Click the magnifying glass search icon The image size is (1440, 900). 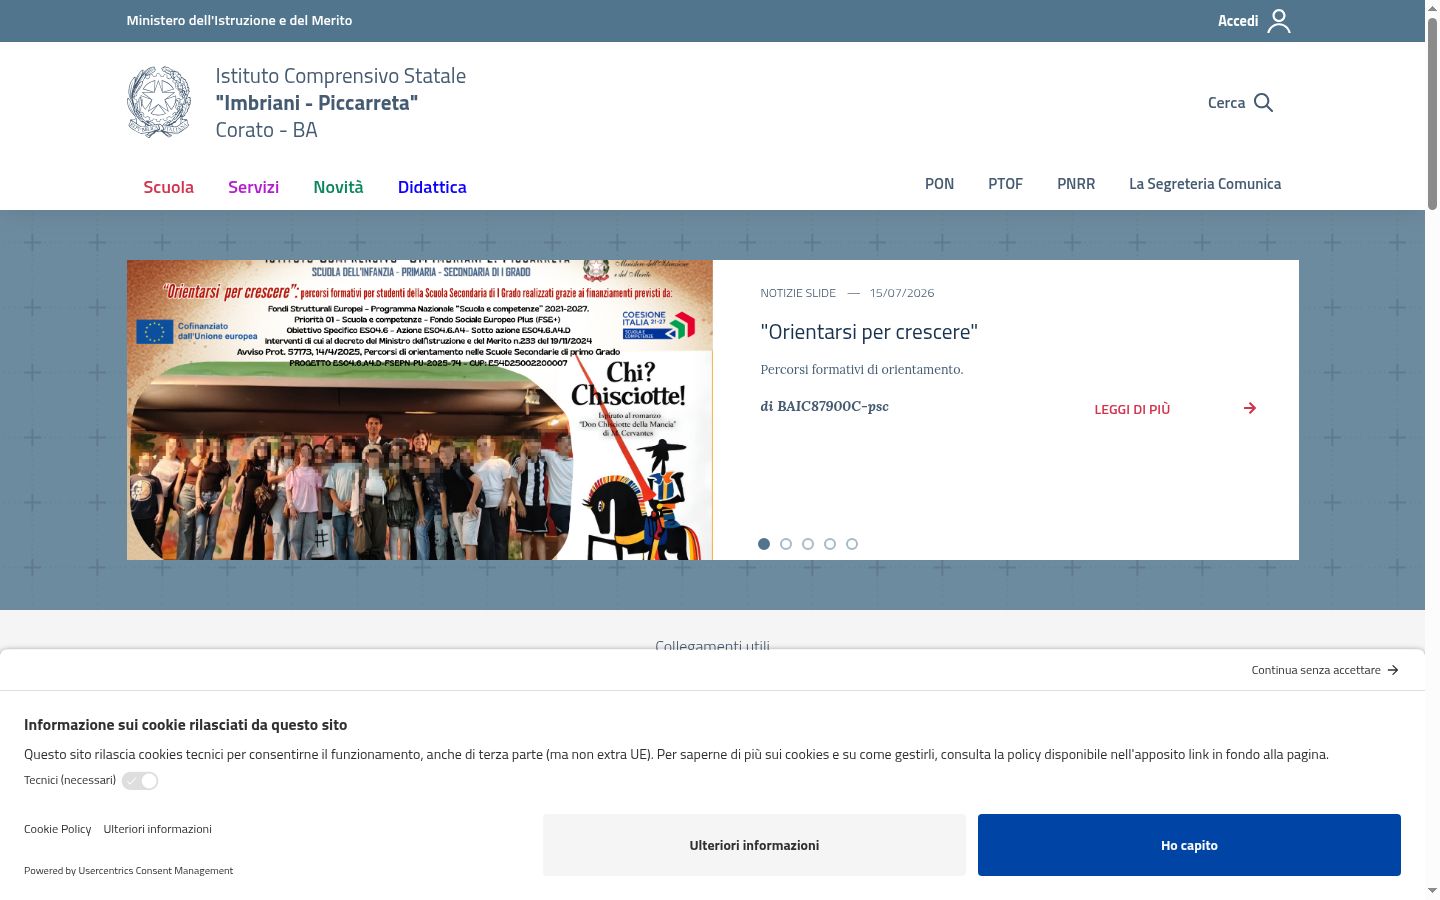coord(1263,103)
